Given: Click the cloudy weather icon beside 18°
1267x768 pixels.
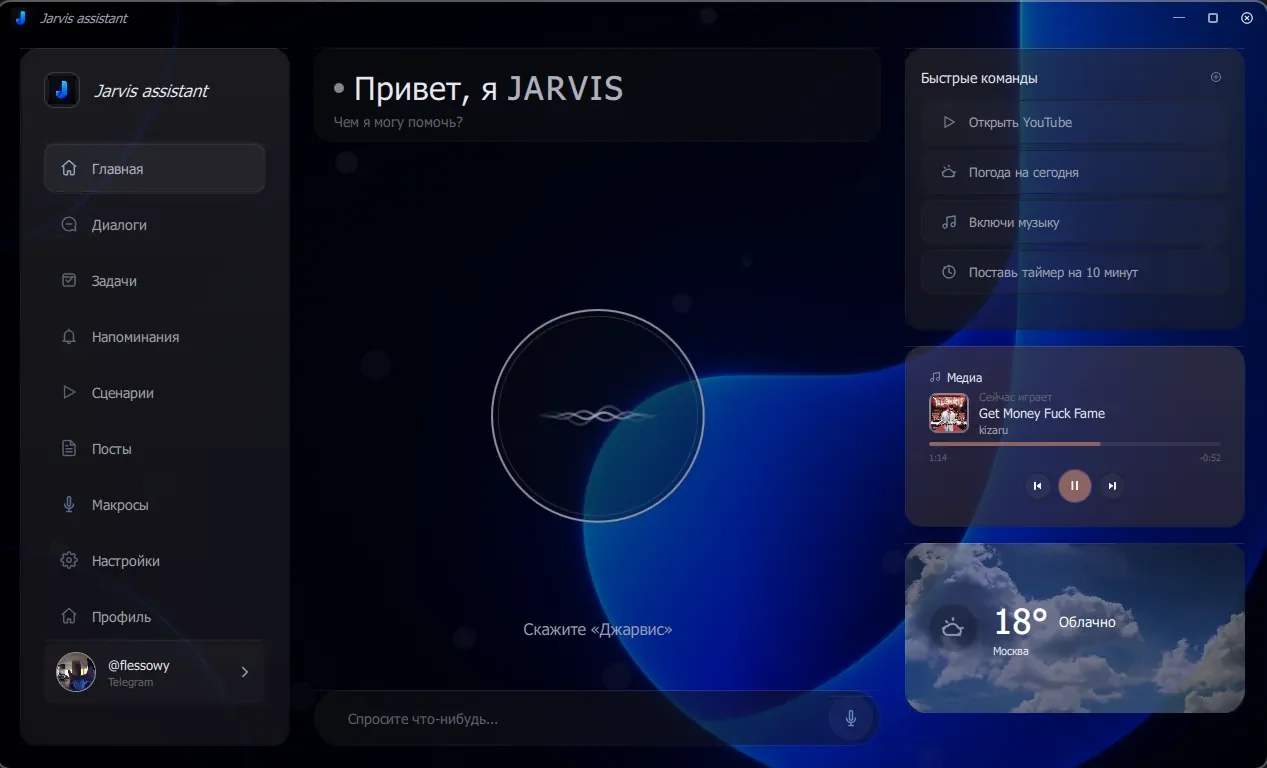Looking at the screenshot, I should click(953, 628).
